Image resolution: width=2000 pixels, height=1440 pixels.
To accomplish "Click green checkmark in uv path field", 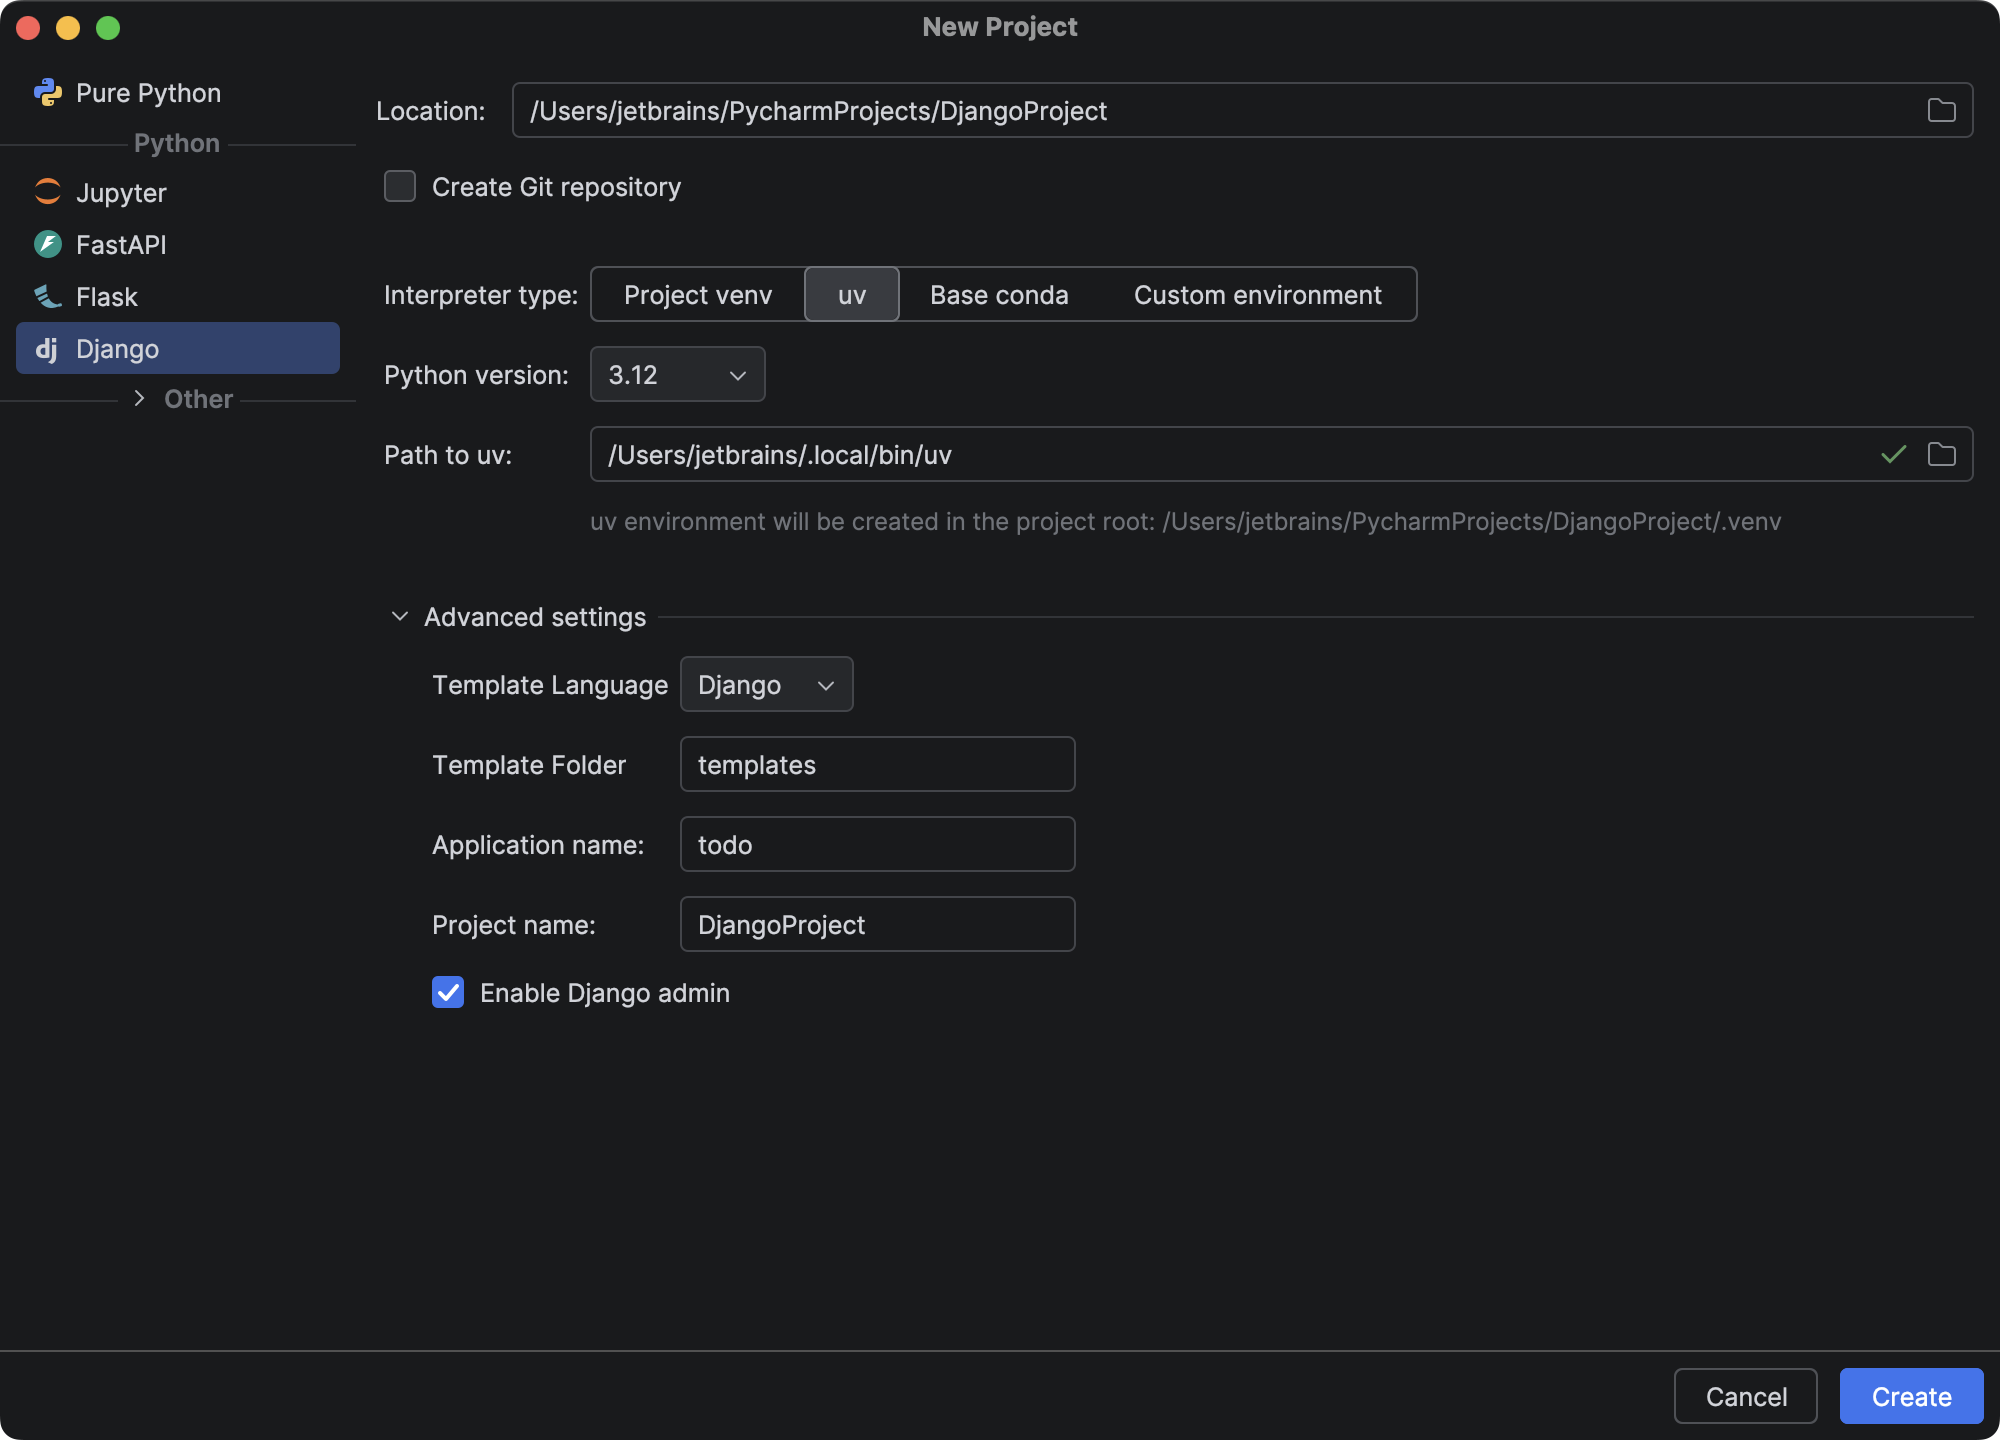I will (1893, 454).
